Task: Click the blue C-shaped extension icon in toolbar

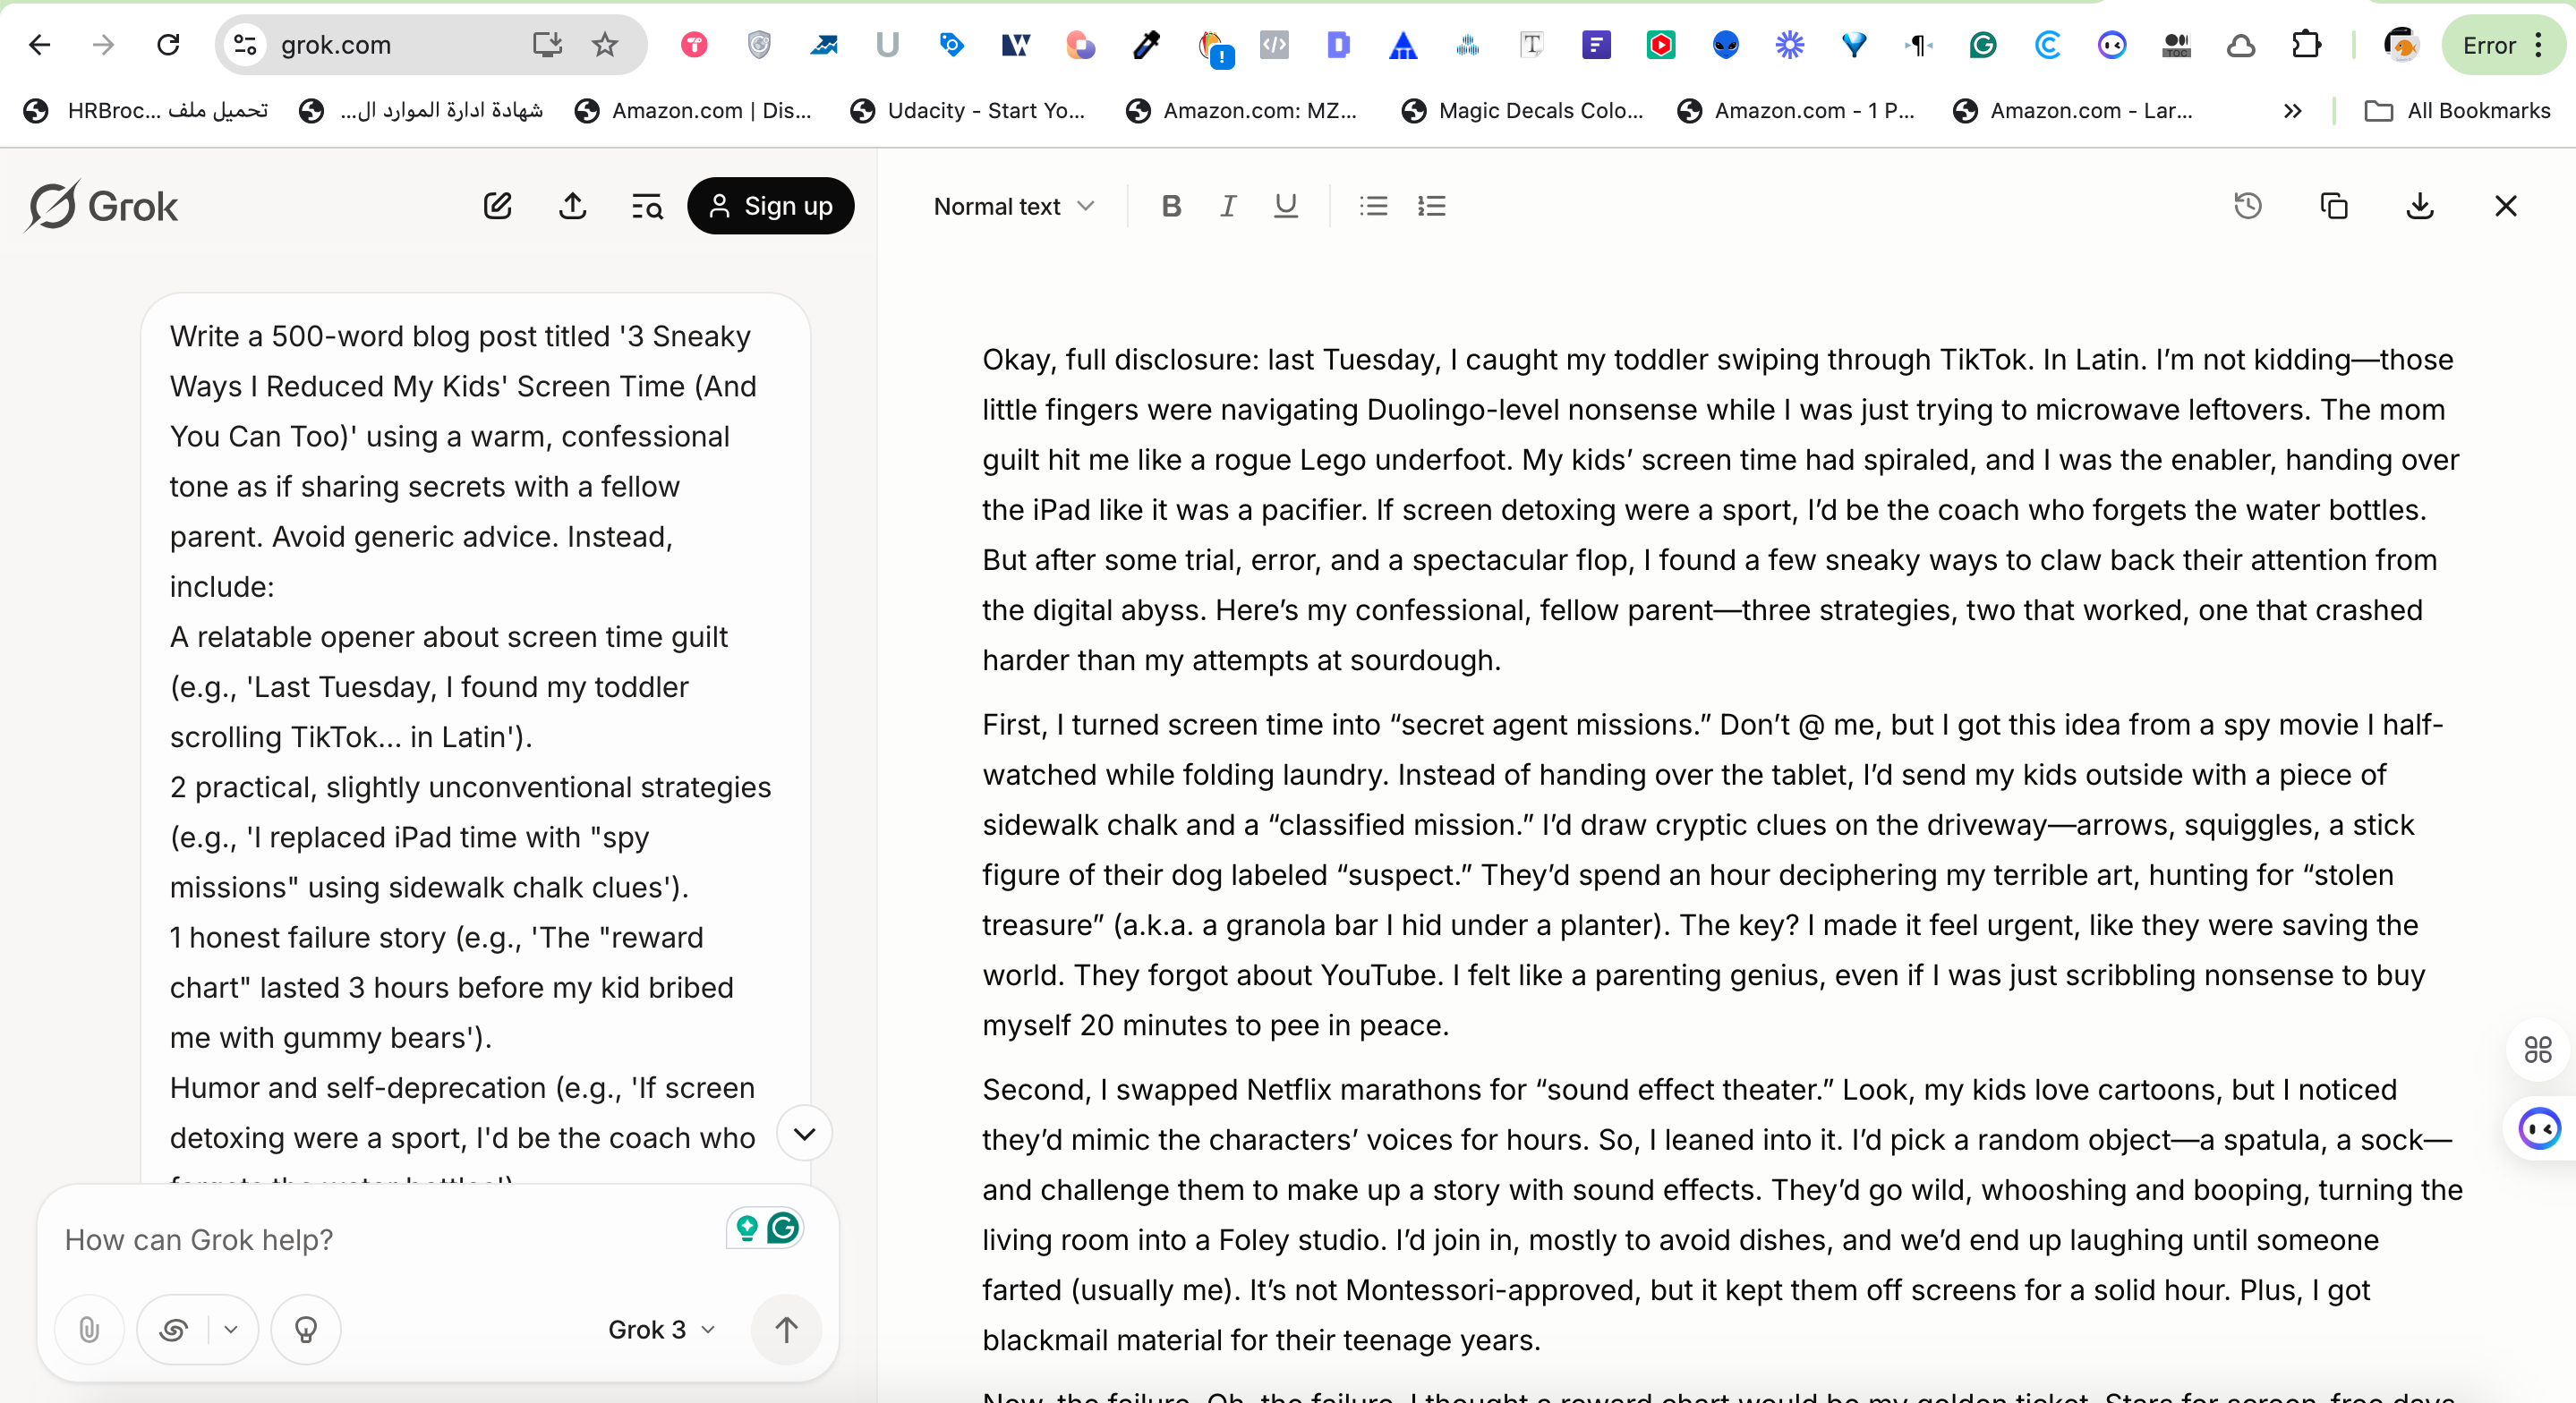Action: [2047, 45]
